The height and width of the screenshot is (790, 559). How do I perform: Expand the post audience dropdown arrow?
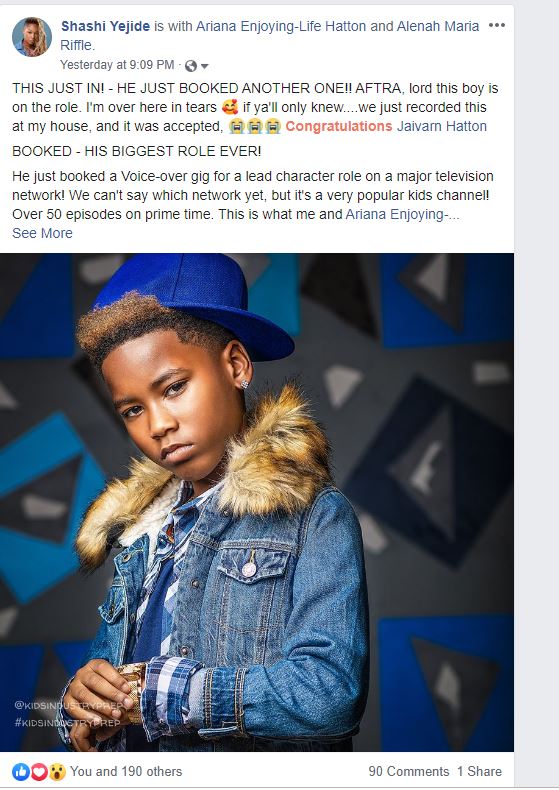204,66
